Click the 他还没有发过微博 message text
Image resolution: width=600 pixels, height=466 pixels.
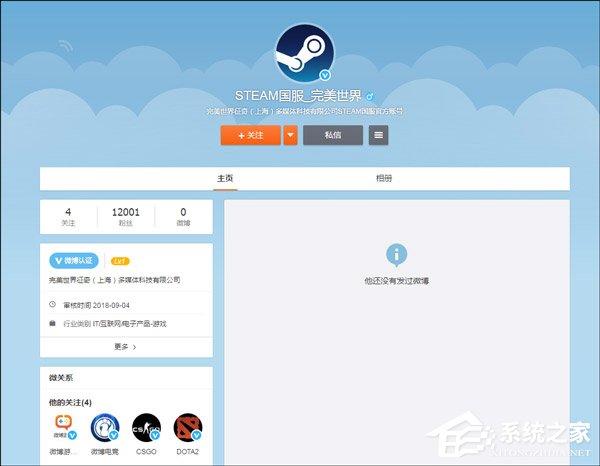[396, 281]
